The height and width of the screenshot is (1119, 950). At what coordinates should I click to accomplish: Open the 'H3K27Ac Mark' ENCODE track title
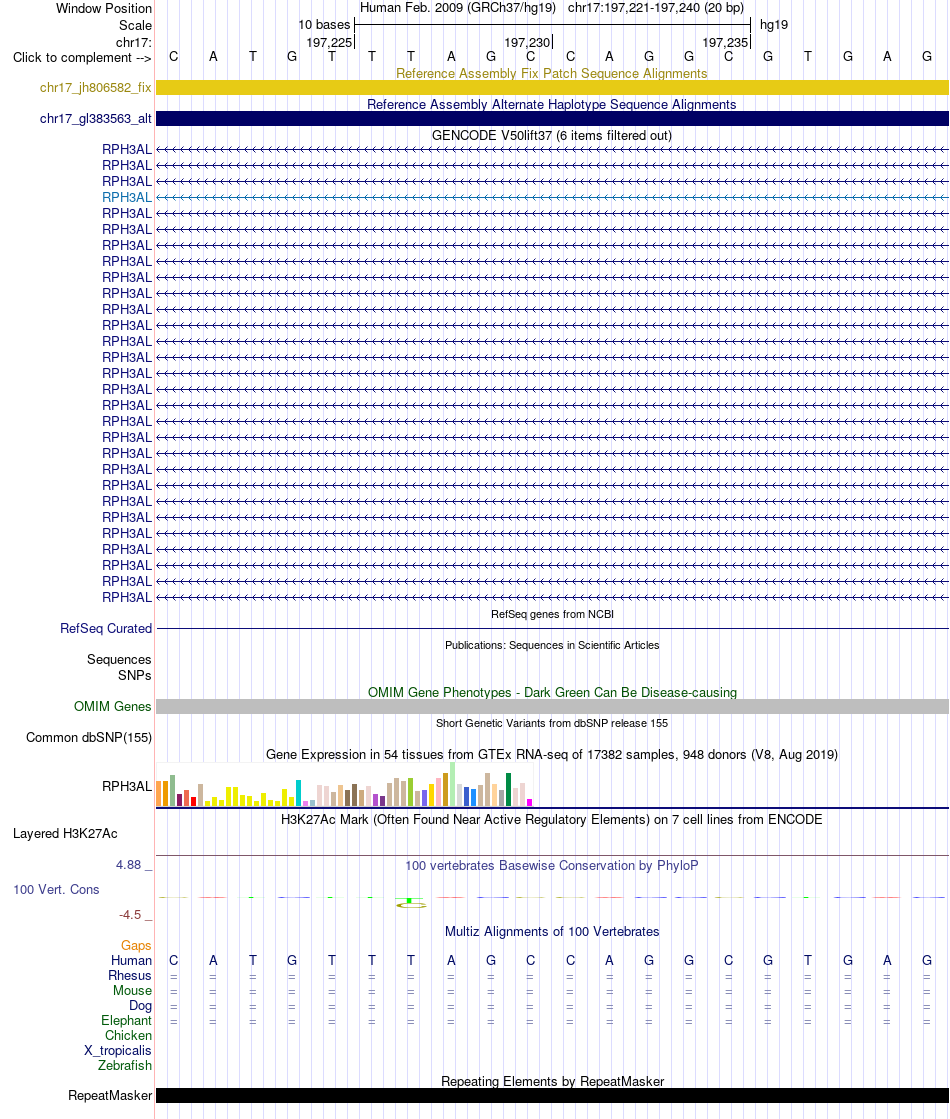[552, 819]
